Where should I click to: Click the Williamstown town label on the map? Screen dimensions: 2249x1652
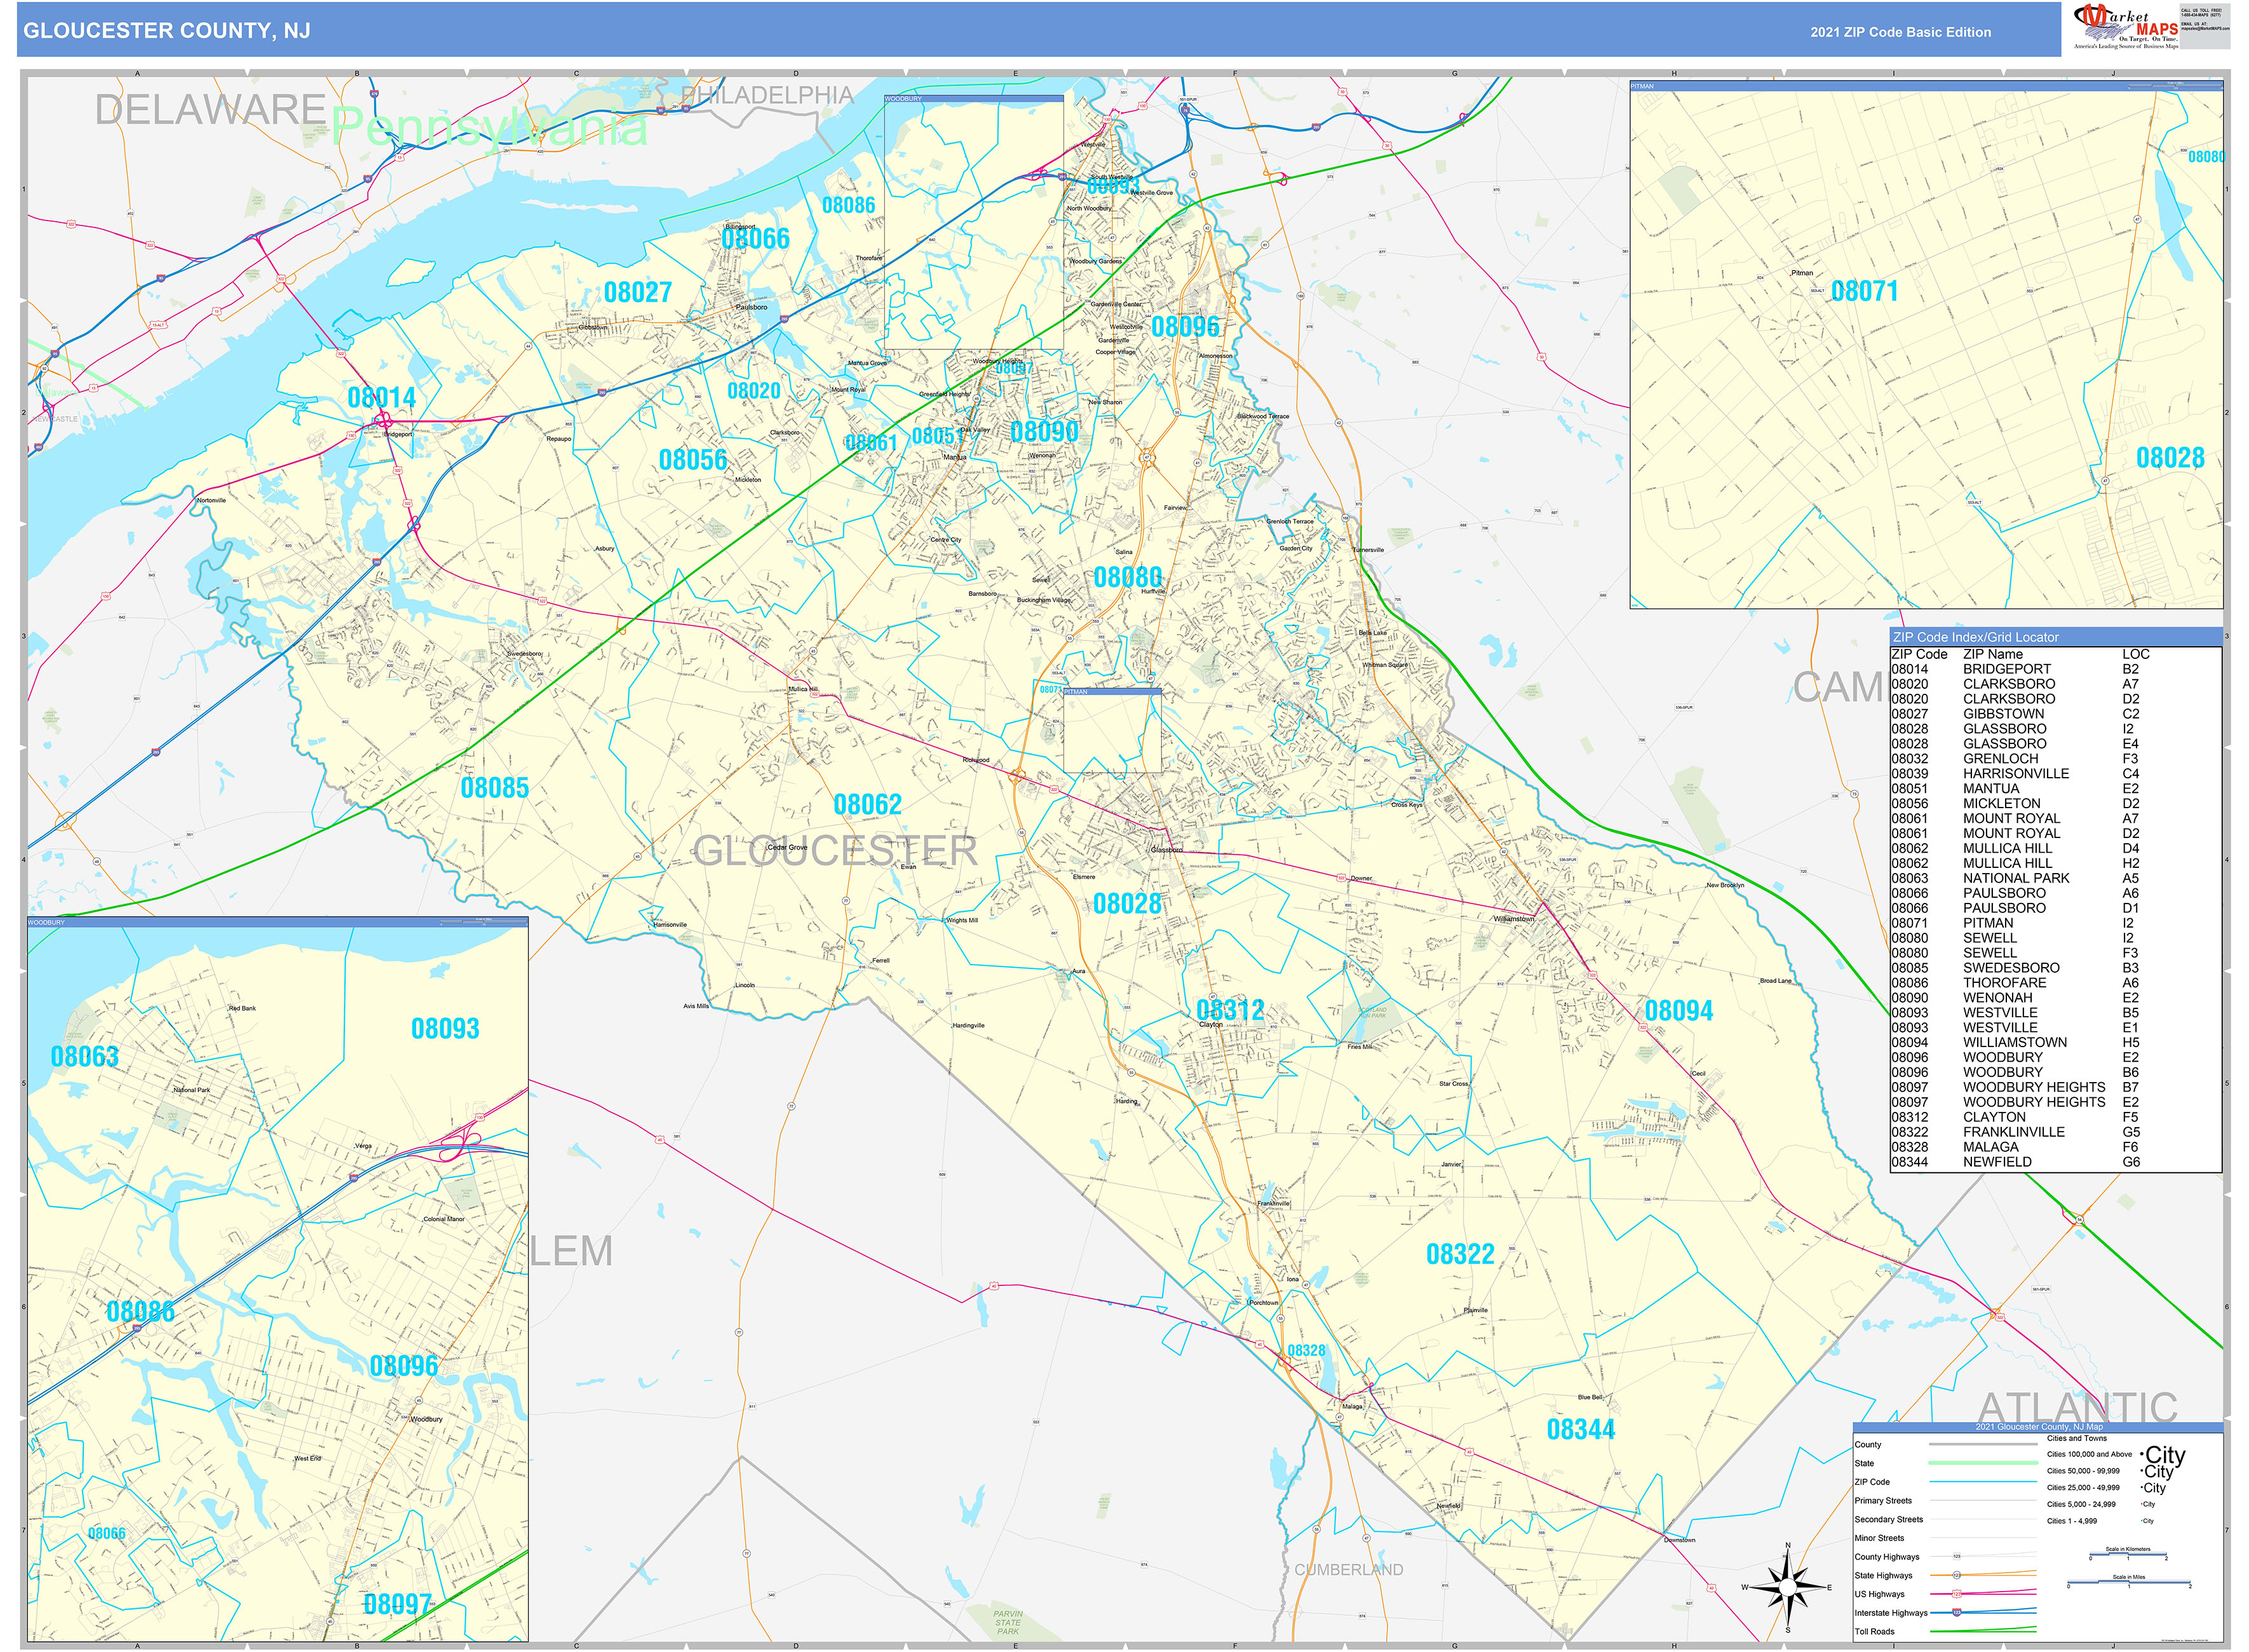[1513, 918]
